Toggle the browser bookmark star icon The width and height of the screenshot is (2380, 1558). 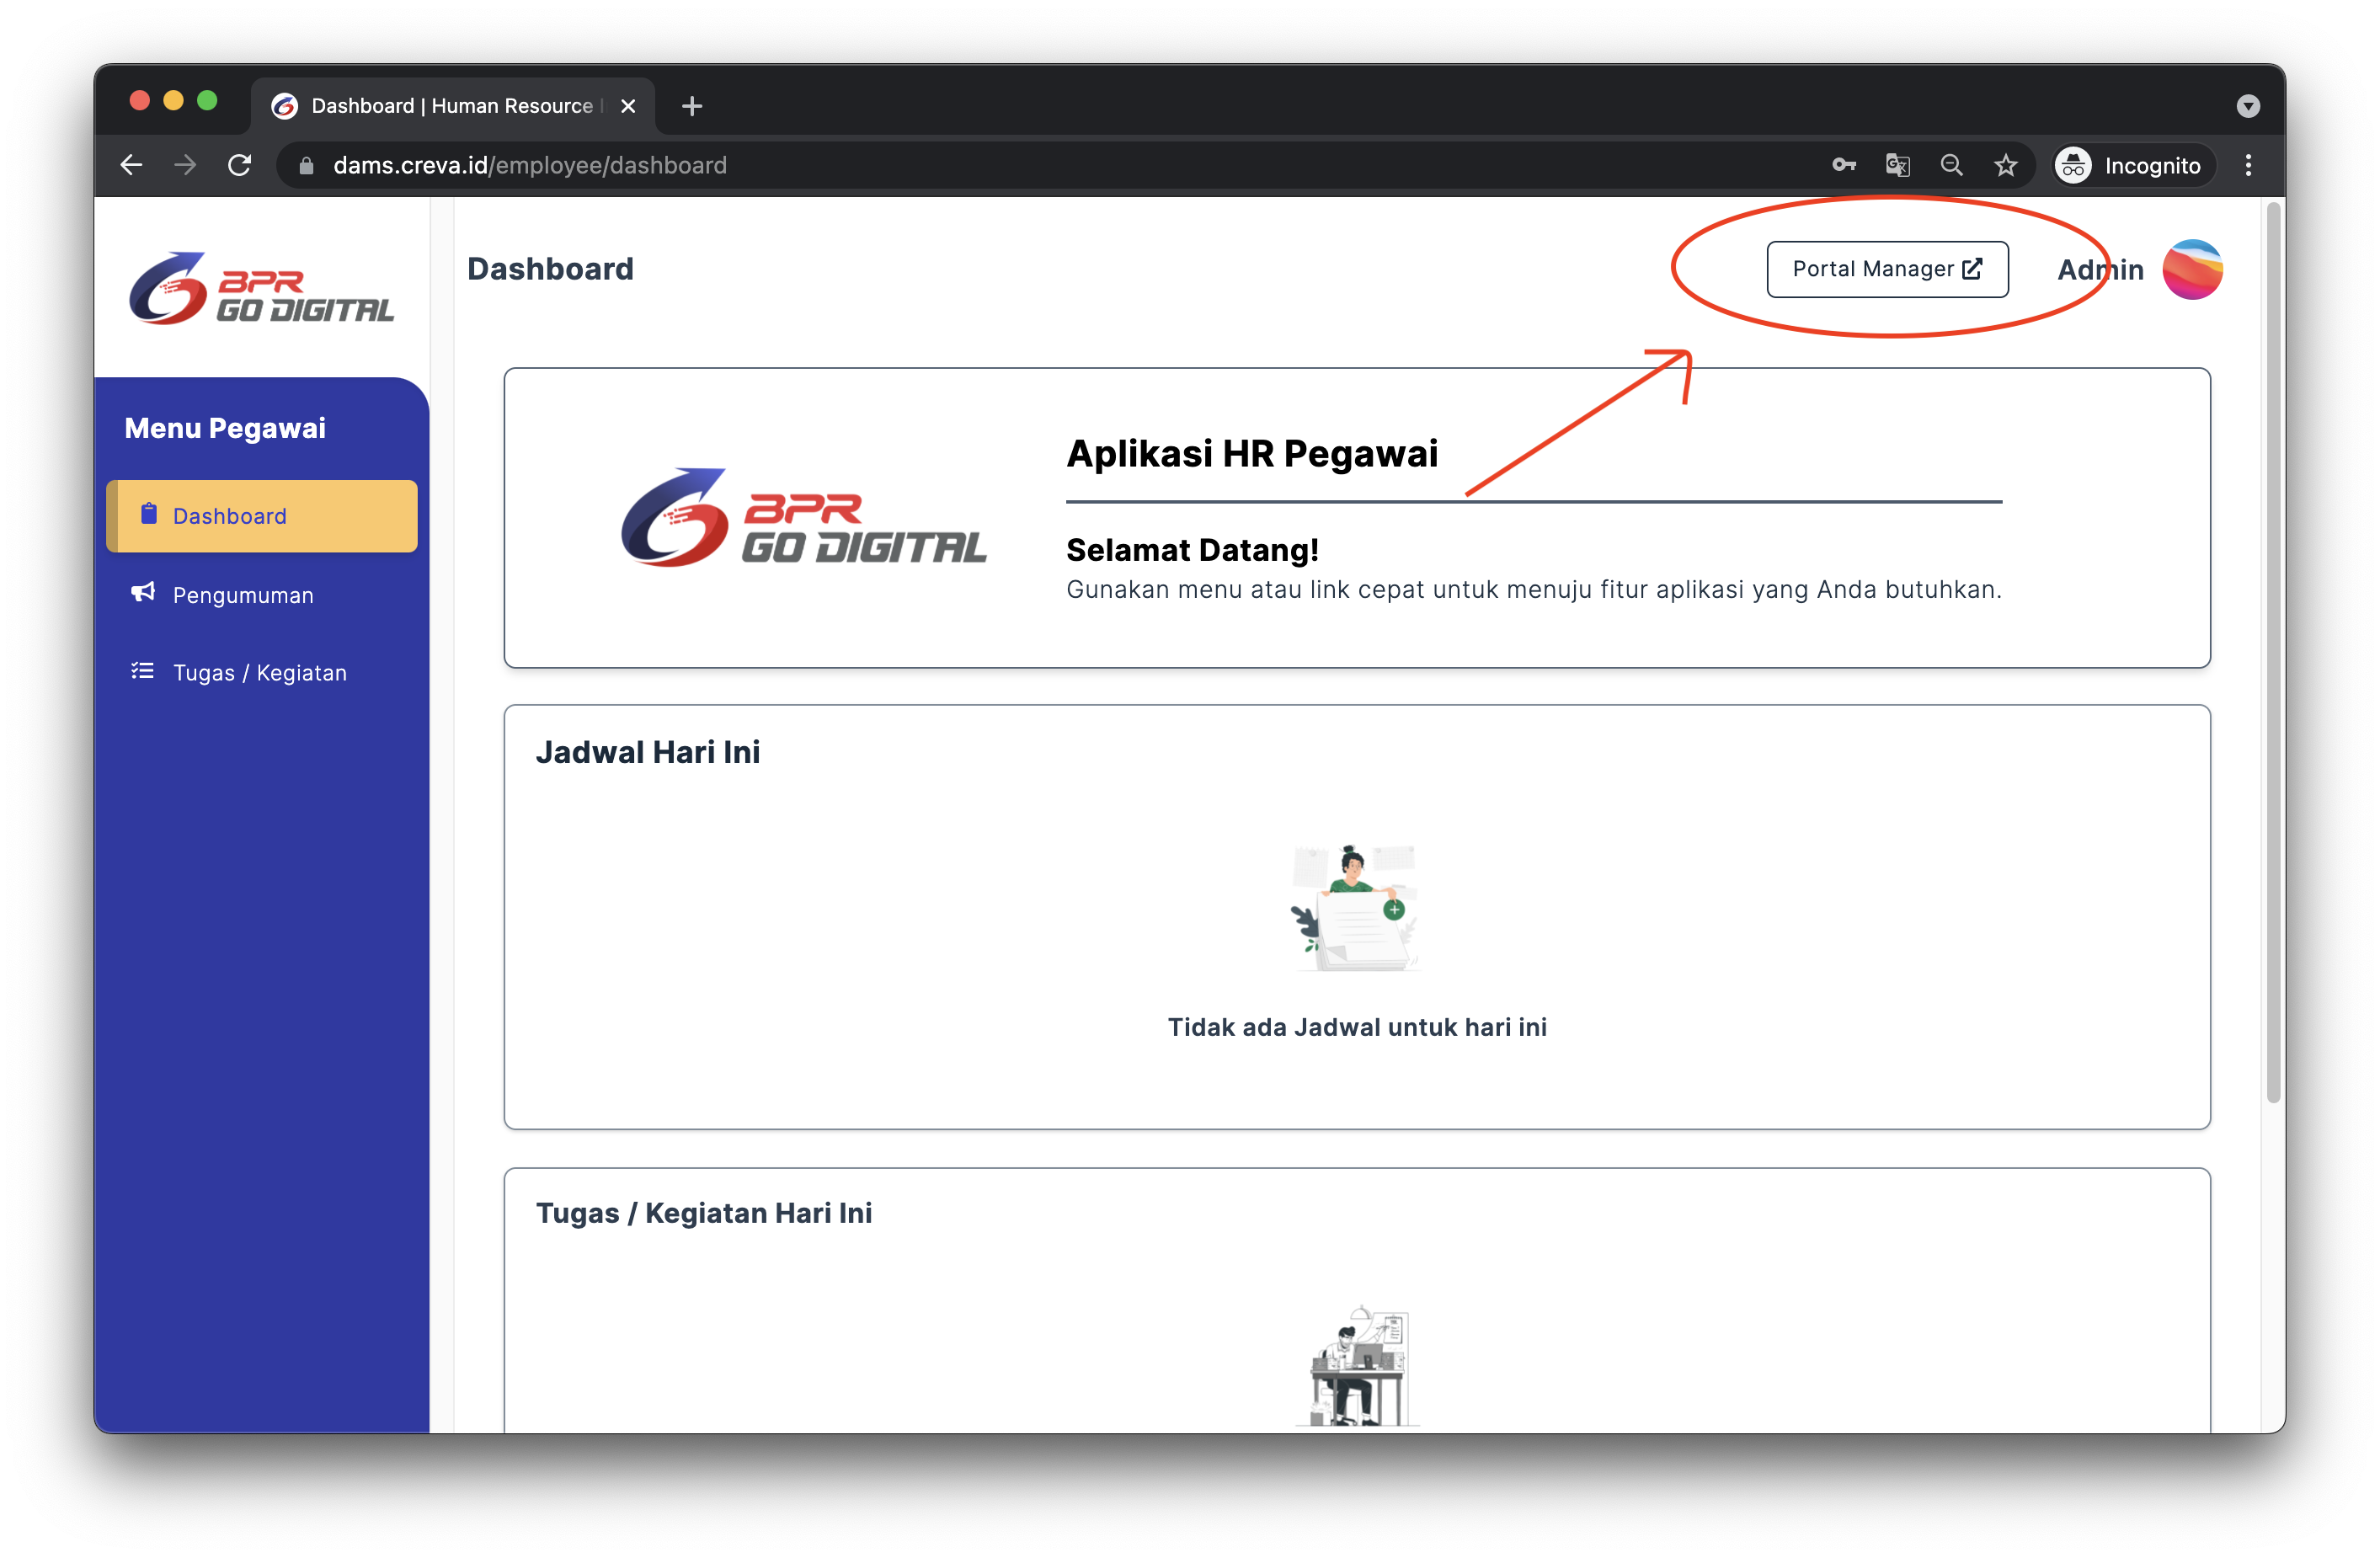click(x=2006, y=167)
